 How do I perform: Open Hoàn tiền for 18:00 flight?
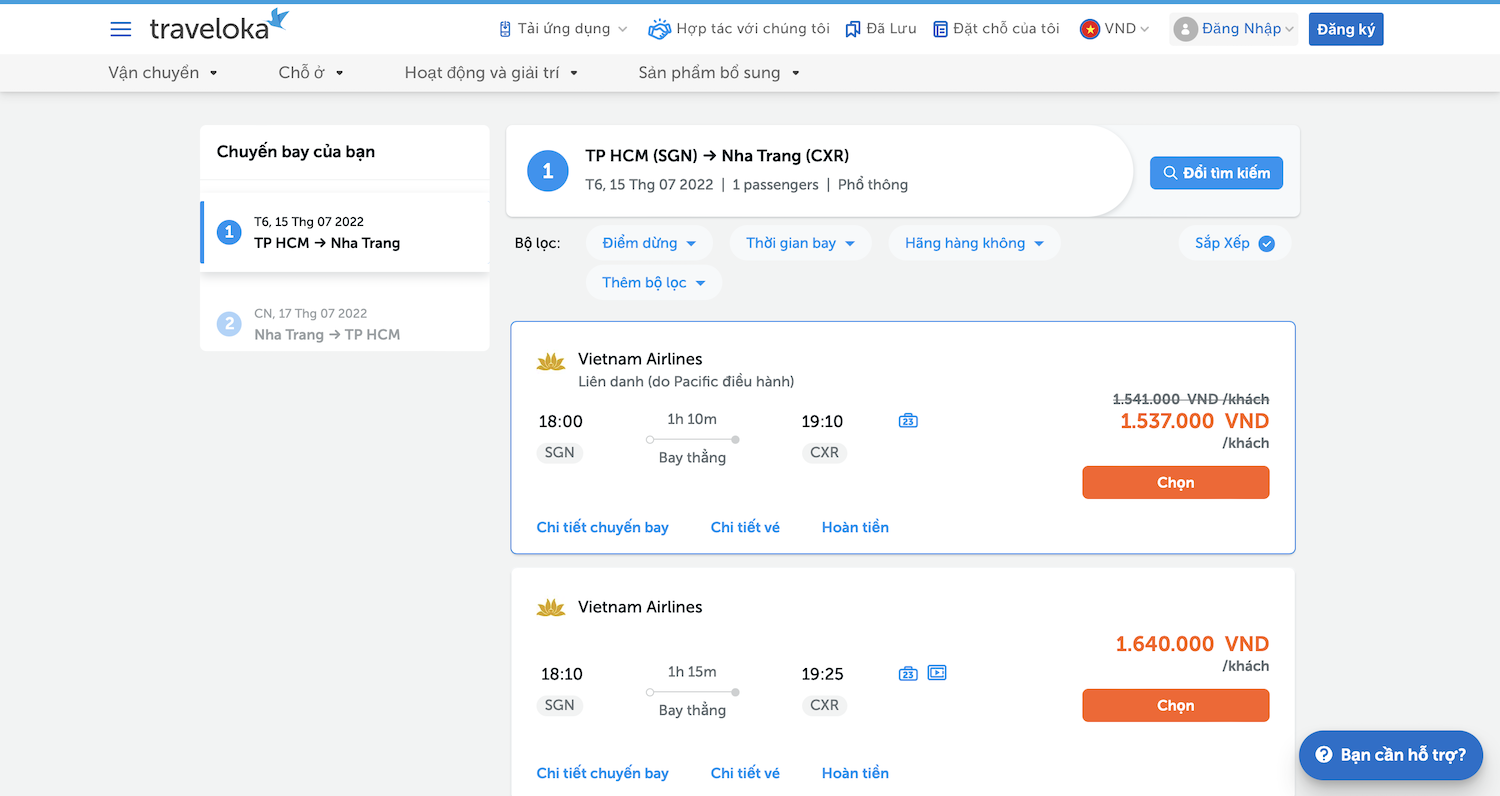click(855, 527)
